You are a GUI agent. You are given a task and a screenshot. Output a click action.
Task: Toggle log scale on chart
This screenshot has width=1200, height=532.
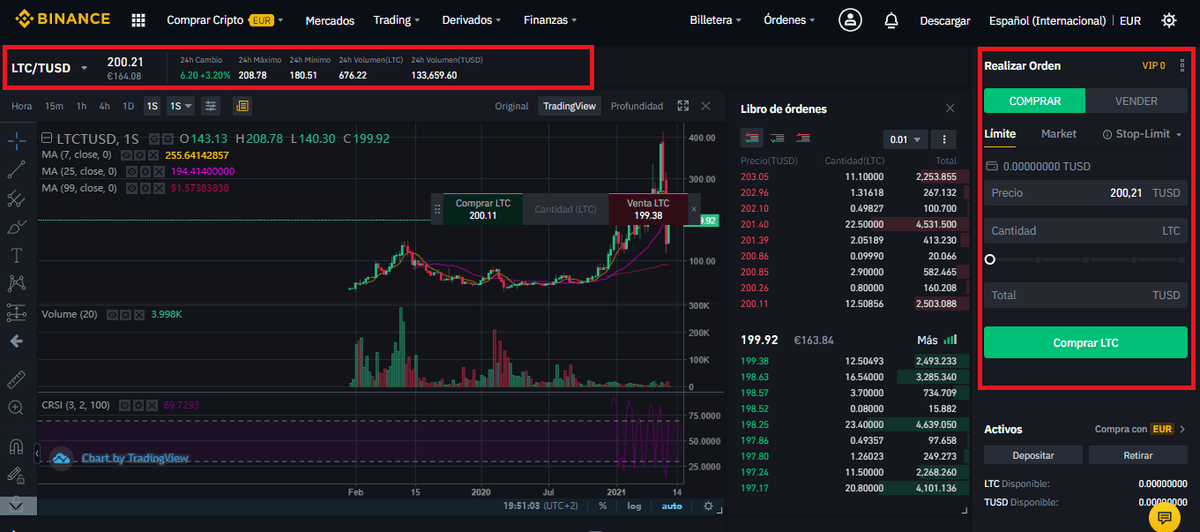632,507
